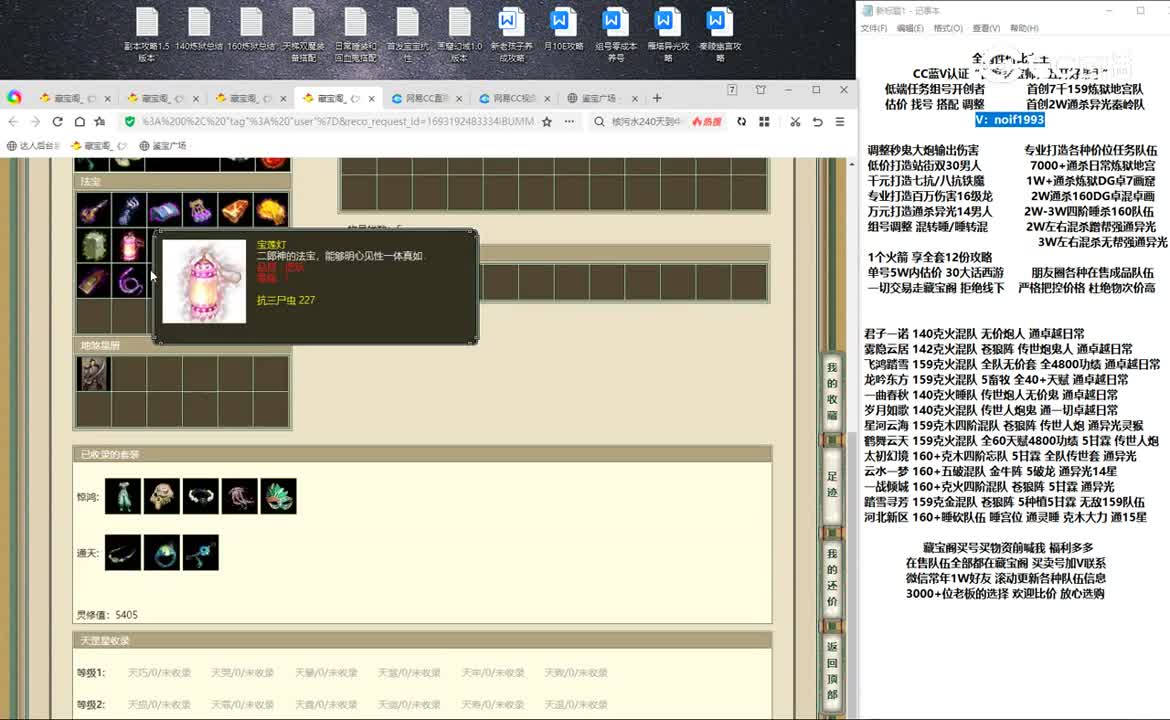This screenshot has width=1170, height=720.
Task: Open the 帮助(H) menu in Notepad
Action: point(1024,28)
